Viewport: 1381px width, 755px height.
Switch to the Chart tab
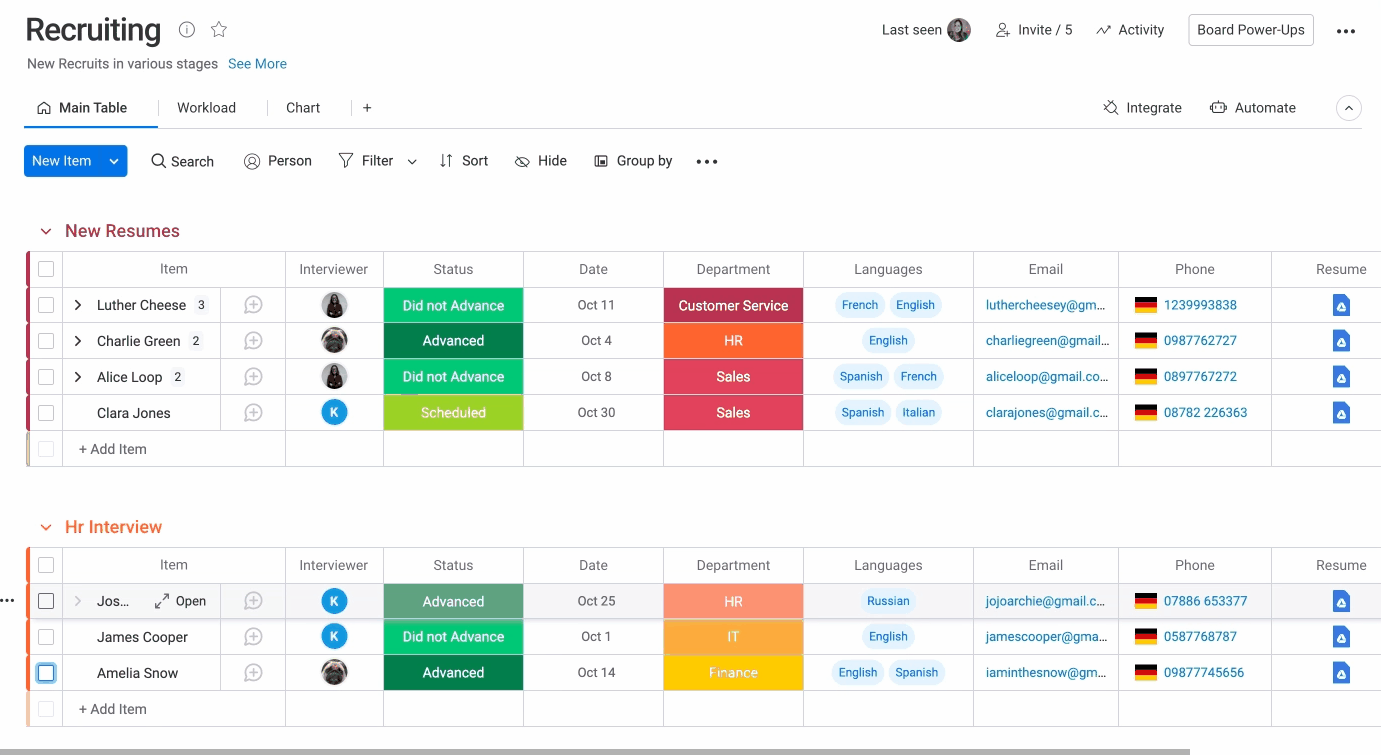303,108
